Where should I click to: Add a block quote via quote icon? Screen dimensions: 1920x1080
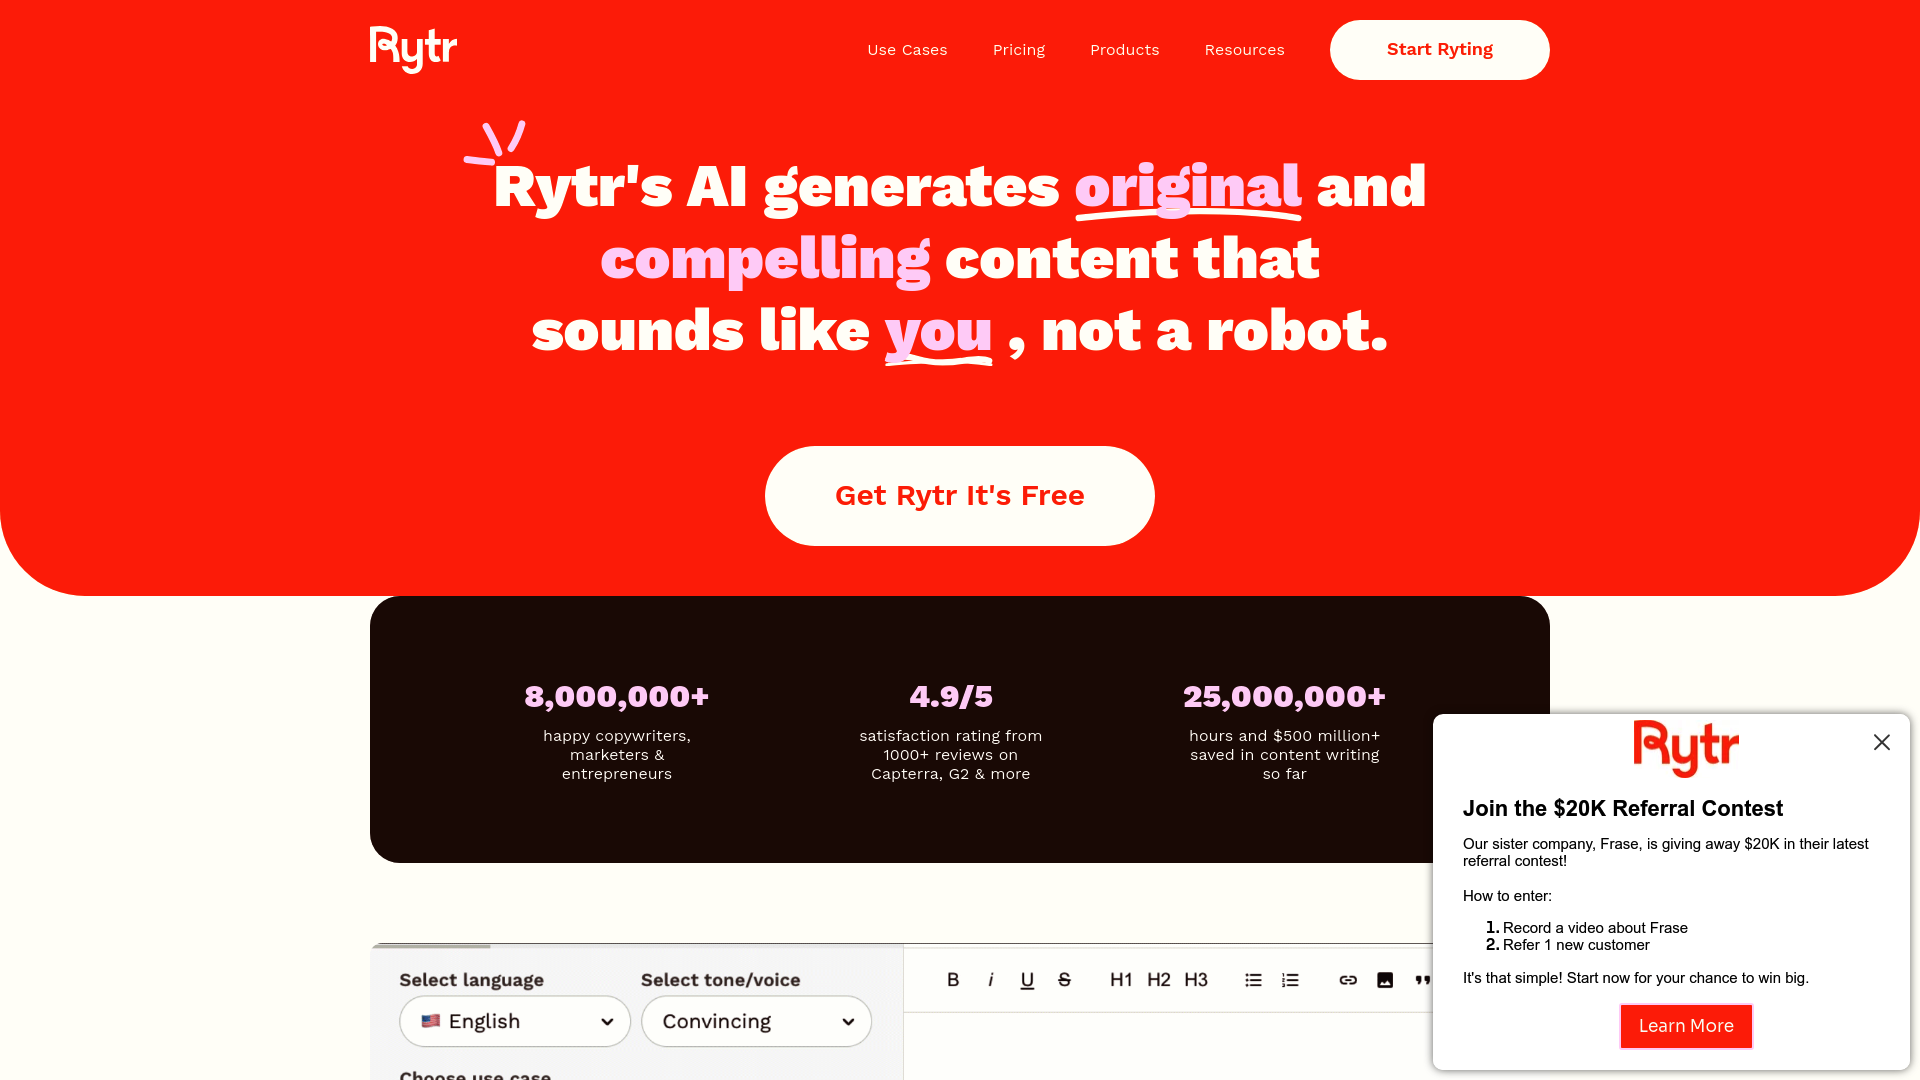pyautogui.click(x=1422, y=980)
